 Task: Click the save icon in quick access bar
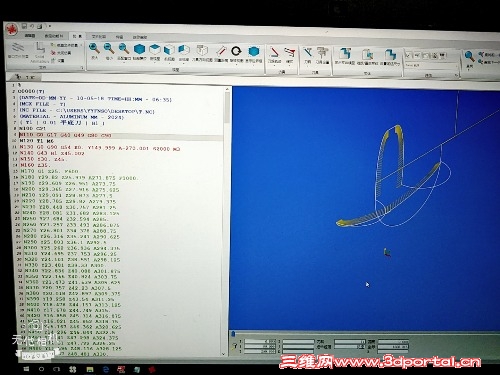point(24,26)
